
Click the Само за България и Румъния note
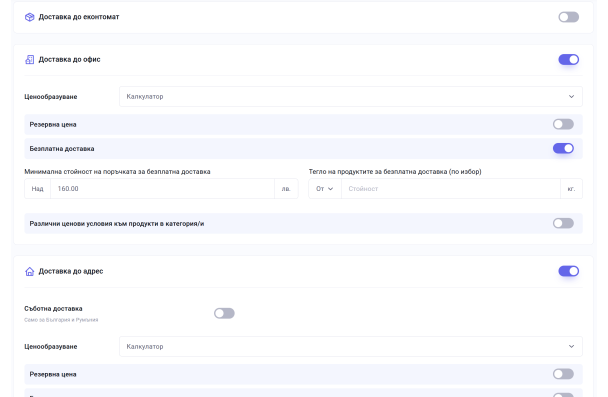pyautogui.click(x=61, y=320)
